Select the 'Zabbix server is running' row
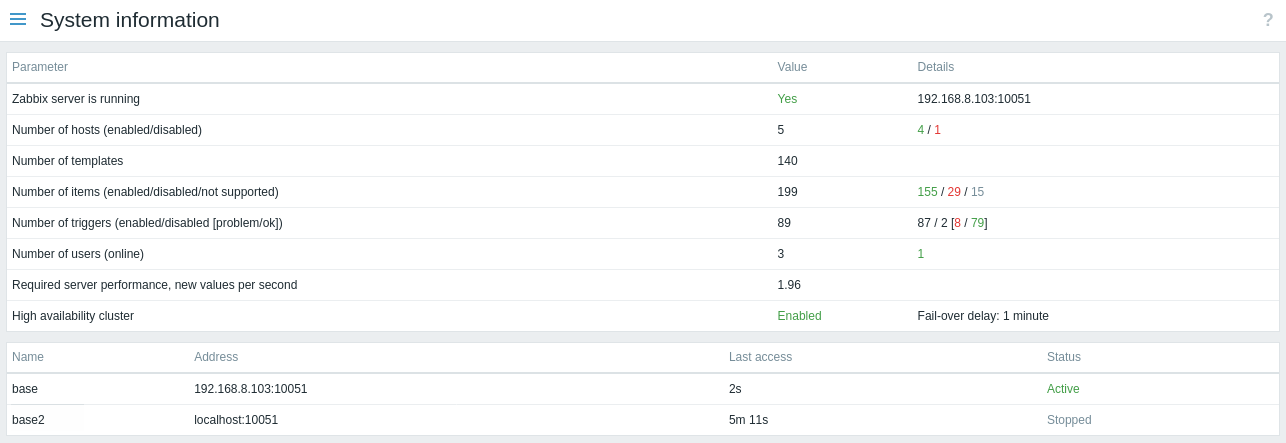This screenshot has width=1286, height=443. 643,99
